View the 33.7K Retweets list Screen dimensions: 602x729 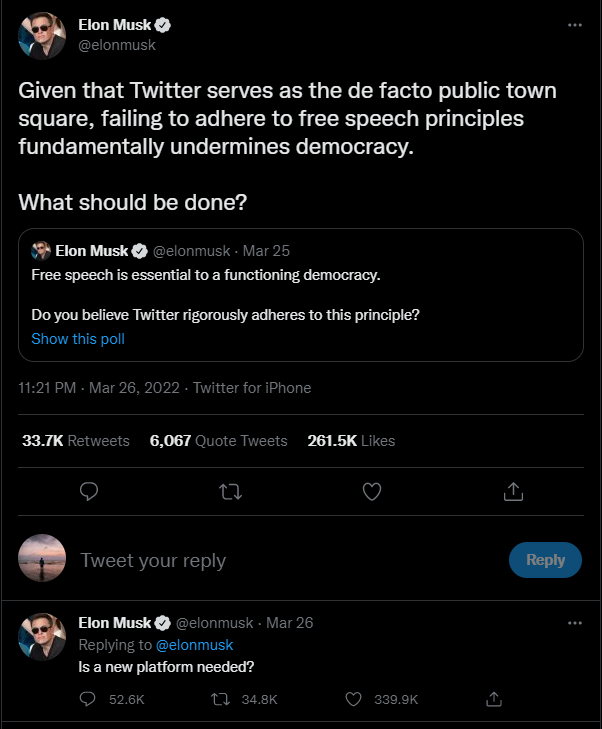[x=76, y=440]
